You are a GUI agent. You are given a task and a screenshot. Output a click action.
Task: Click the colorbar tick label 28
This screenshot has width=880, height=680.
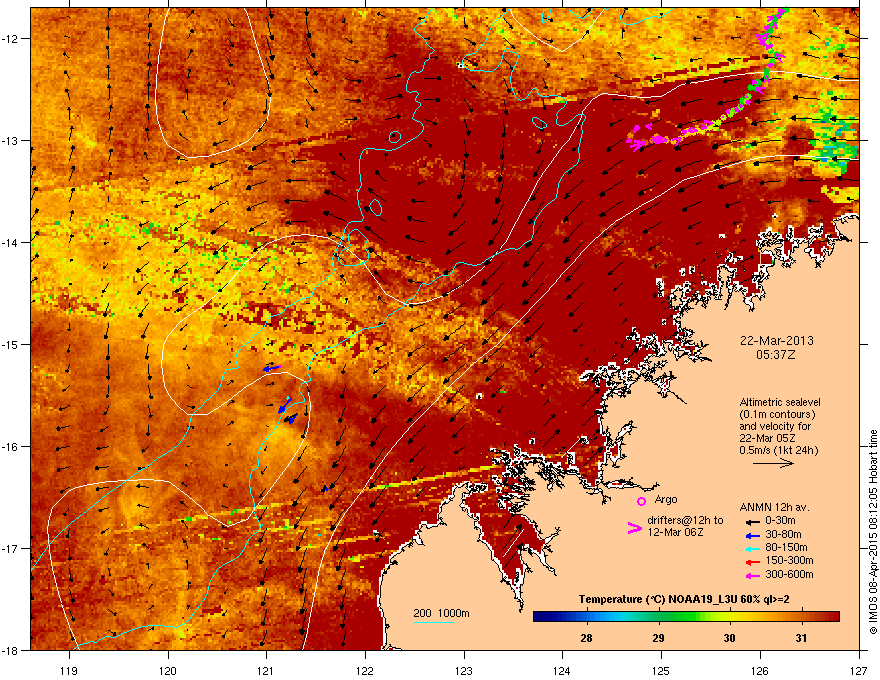pyautogui.click(x=586, y=638)
